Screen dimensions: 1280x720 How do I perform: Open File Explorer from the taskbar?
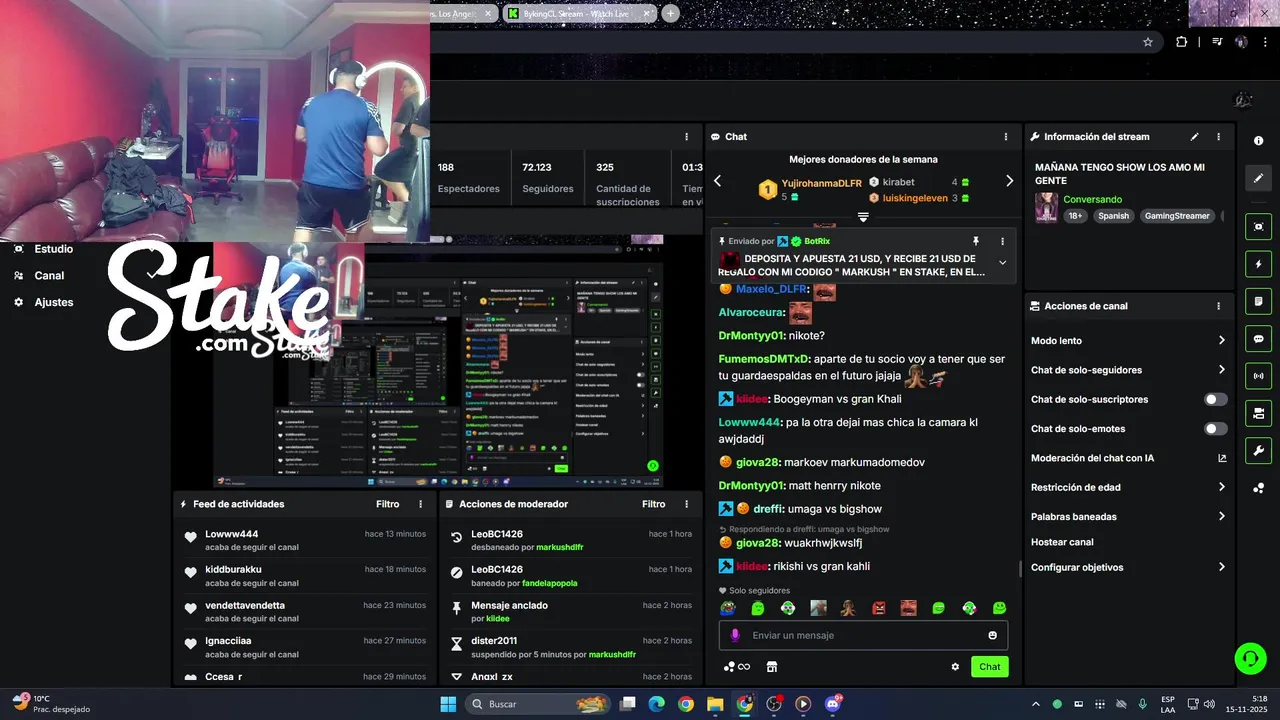tap(715, 704)
